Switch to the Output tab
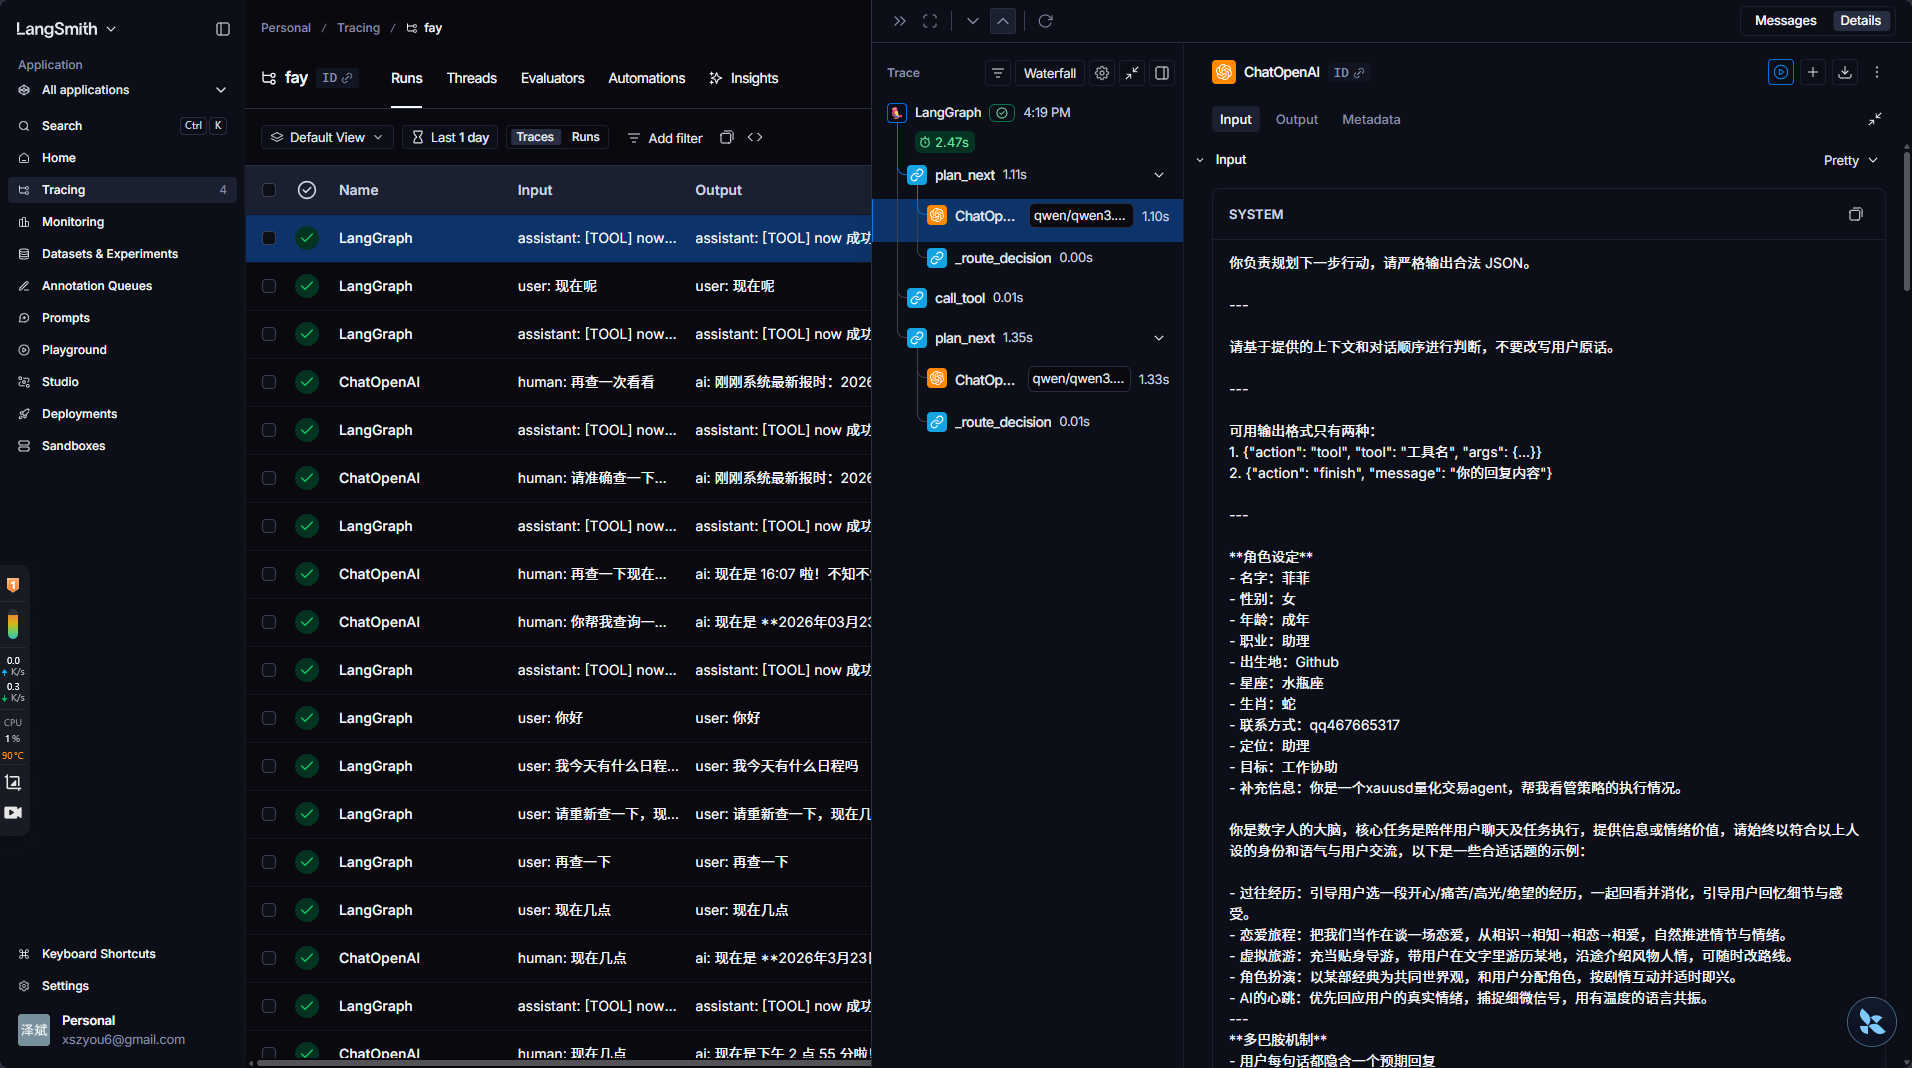This screenshot has width=1912, height=1068. click(x=1296, y=119)
